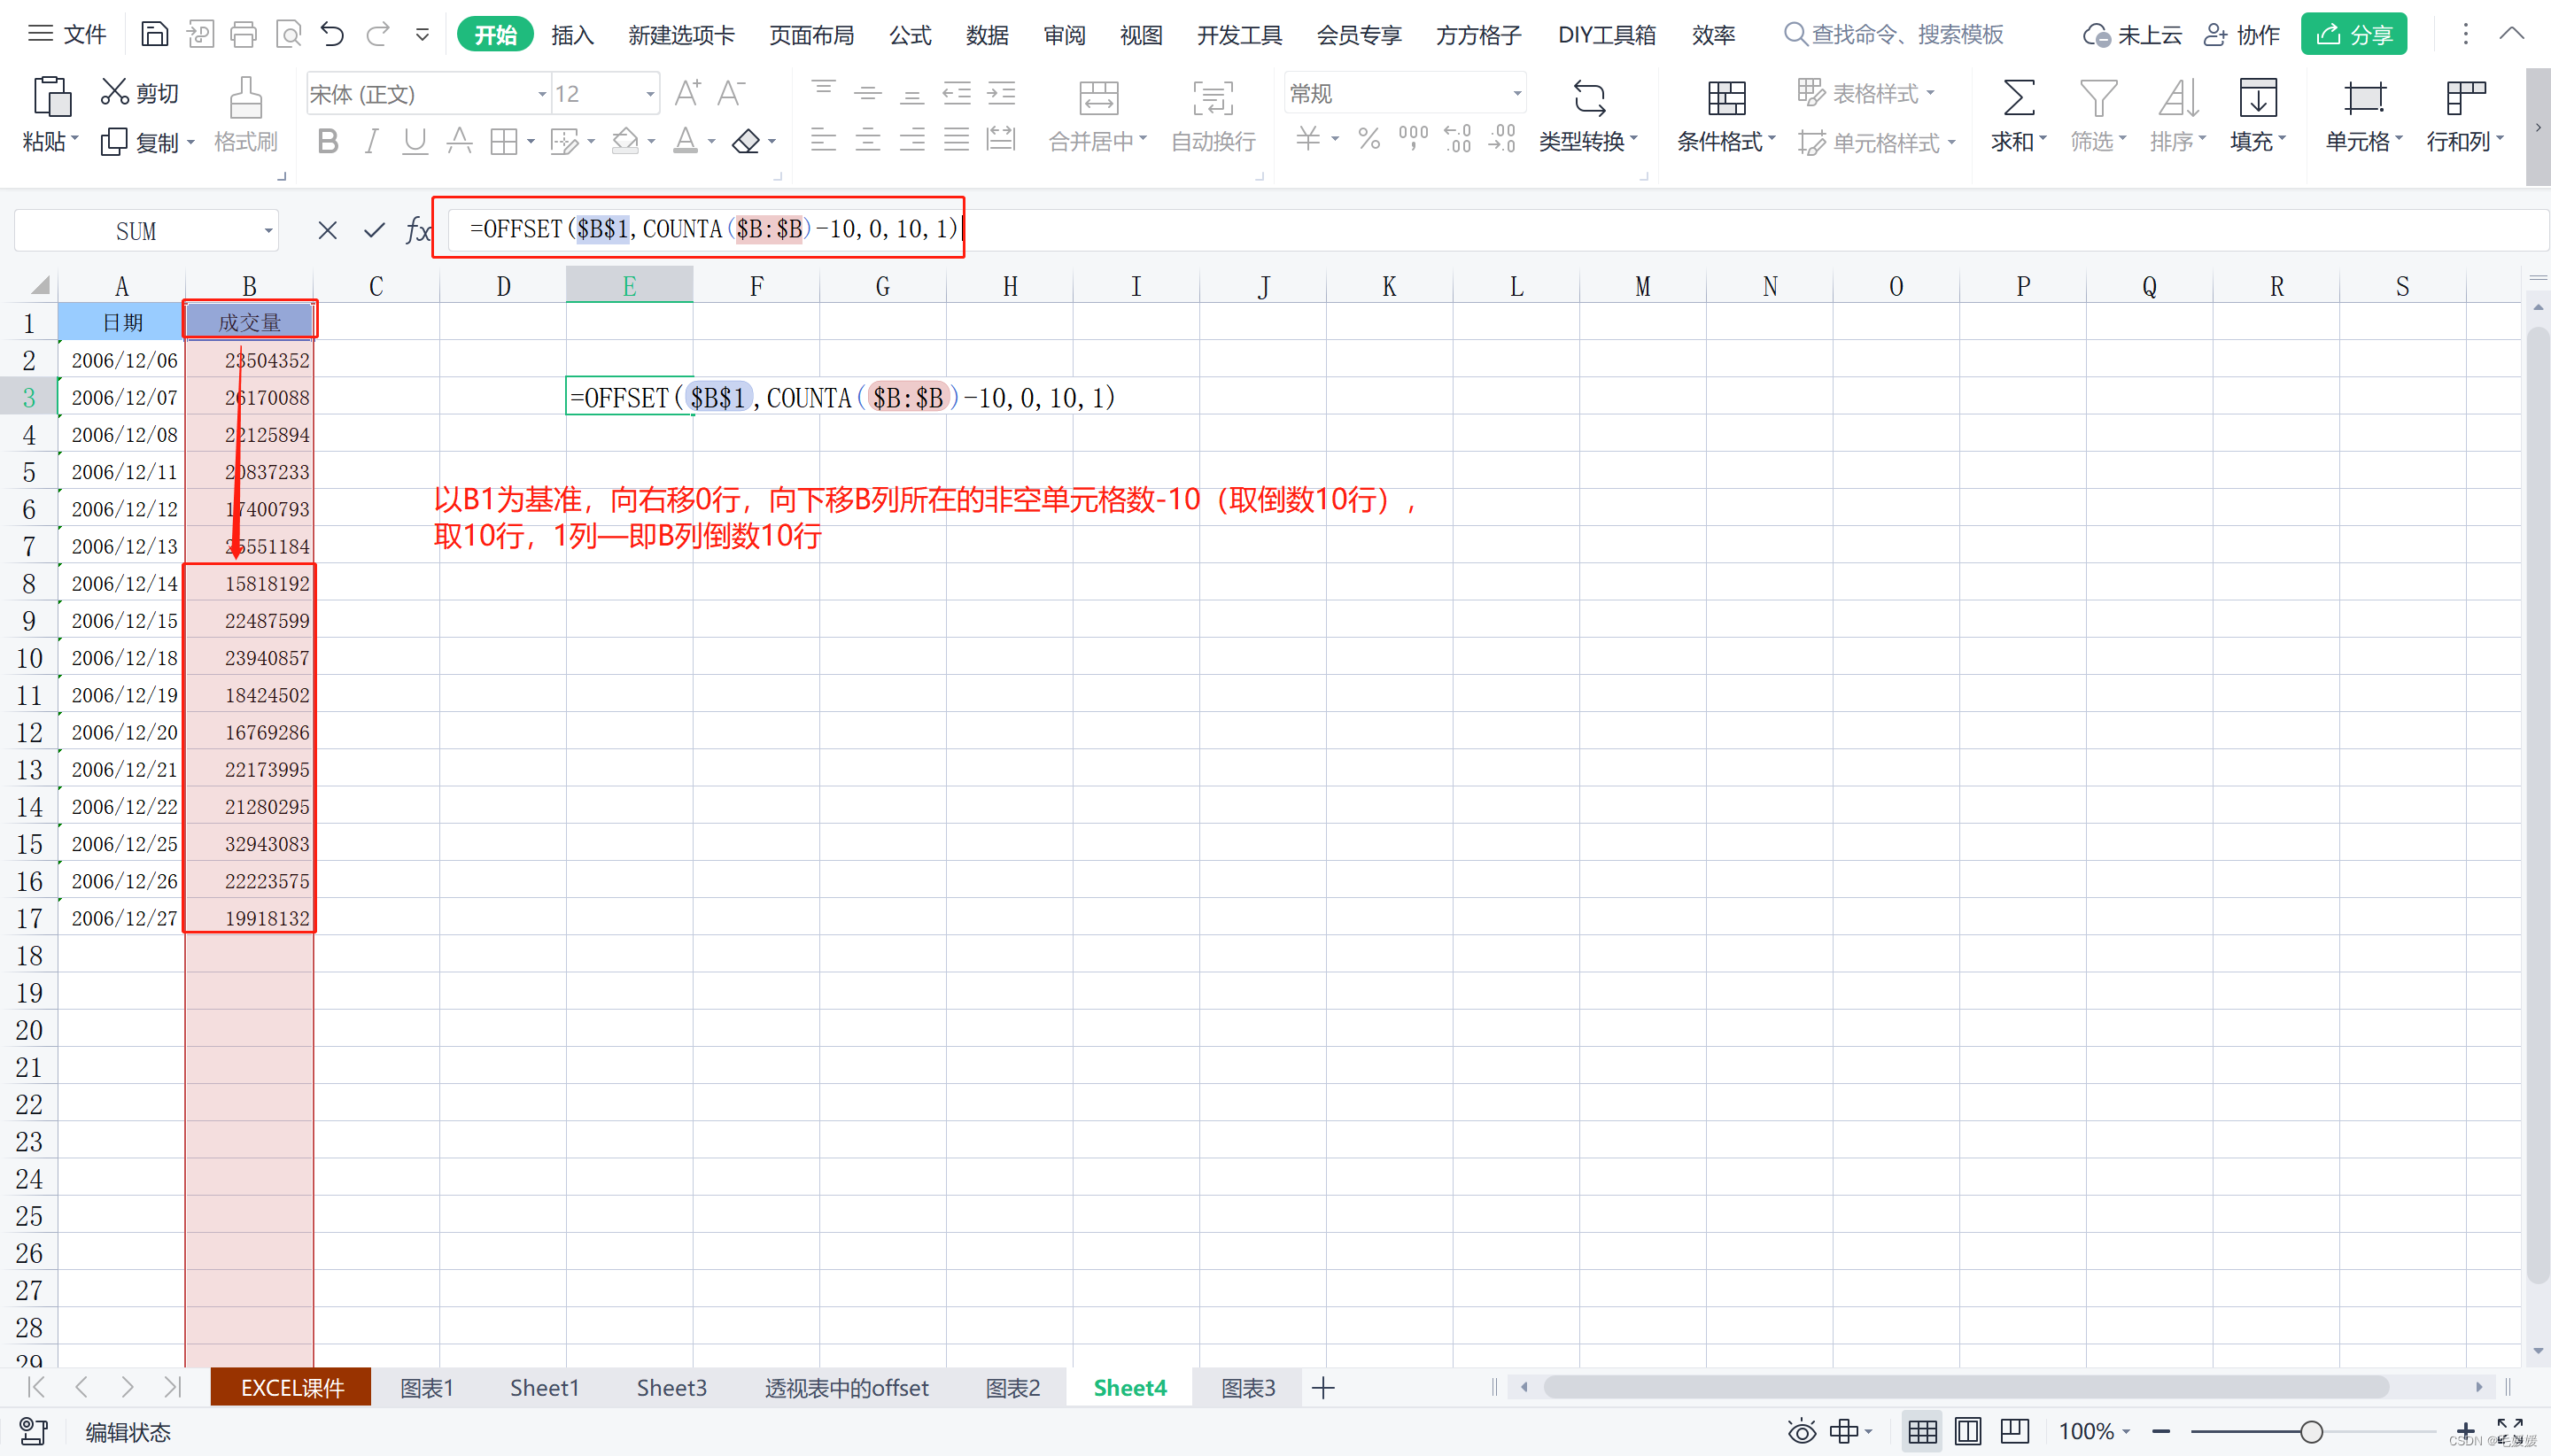Apply strikethrough text formatting

(x=459, y=141)
